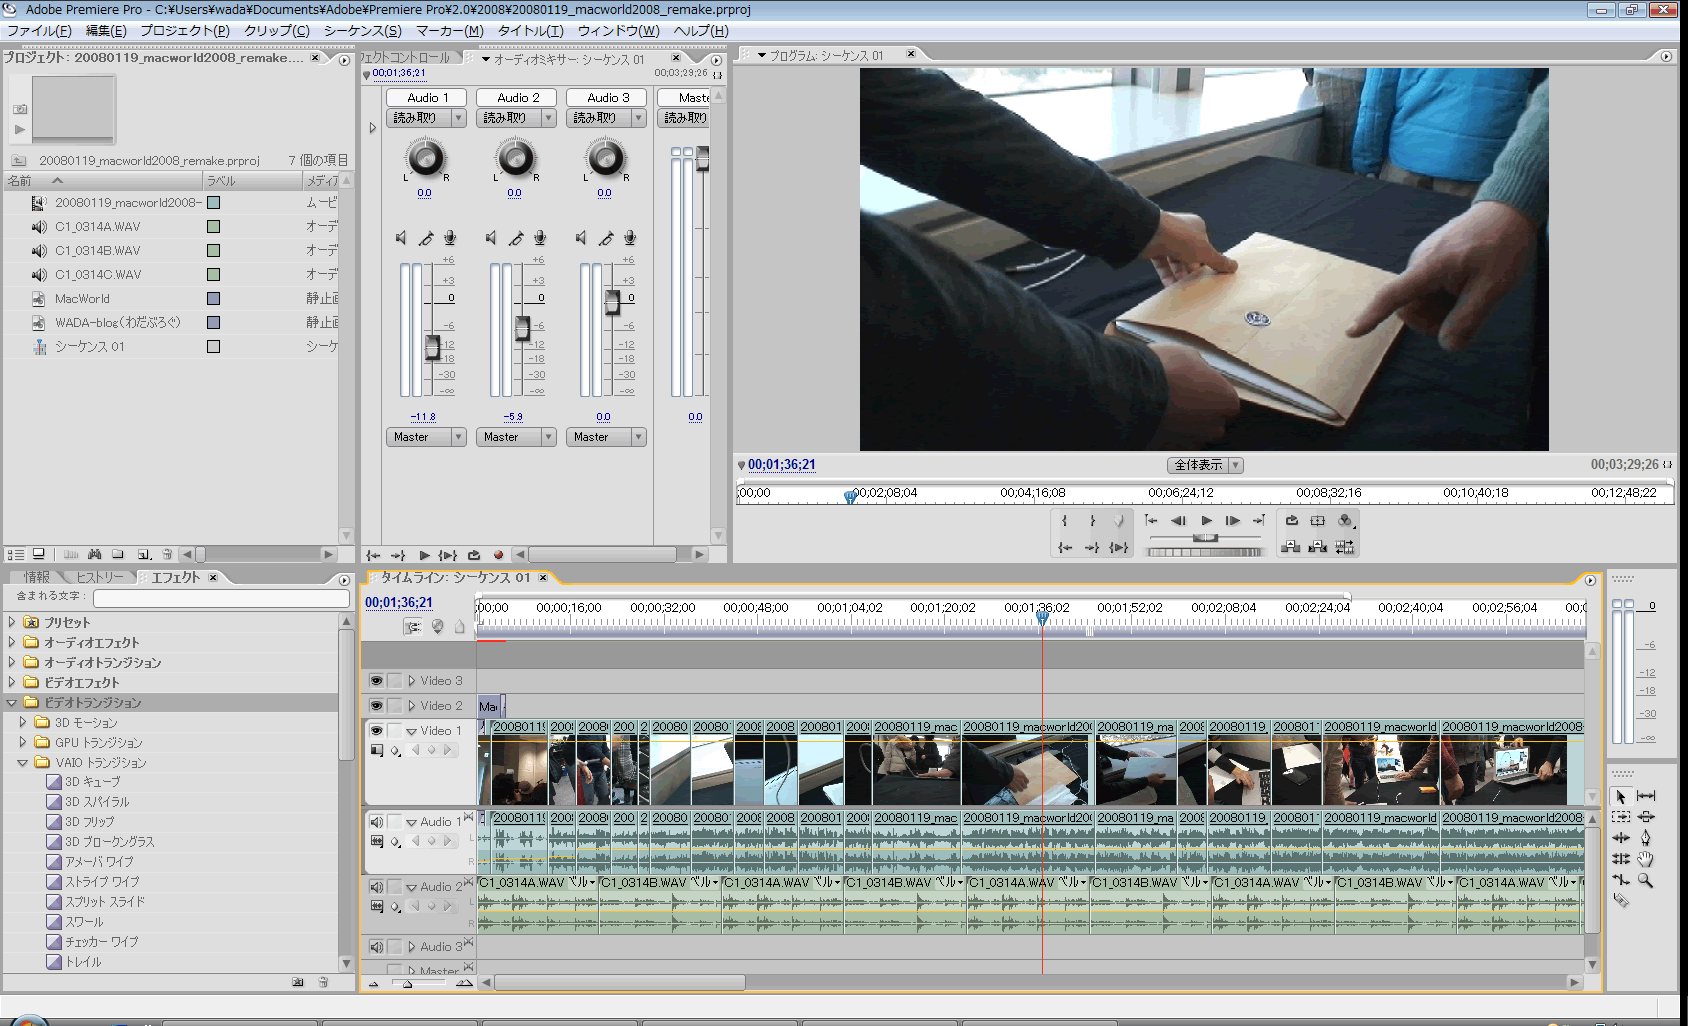Viewport: 1688px width, 1026px height.
Task: Open the 全体表示 zoom dropdown
Action: point(1205,465)
